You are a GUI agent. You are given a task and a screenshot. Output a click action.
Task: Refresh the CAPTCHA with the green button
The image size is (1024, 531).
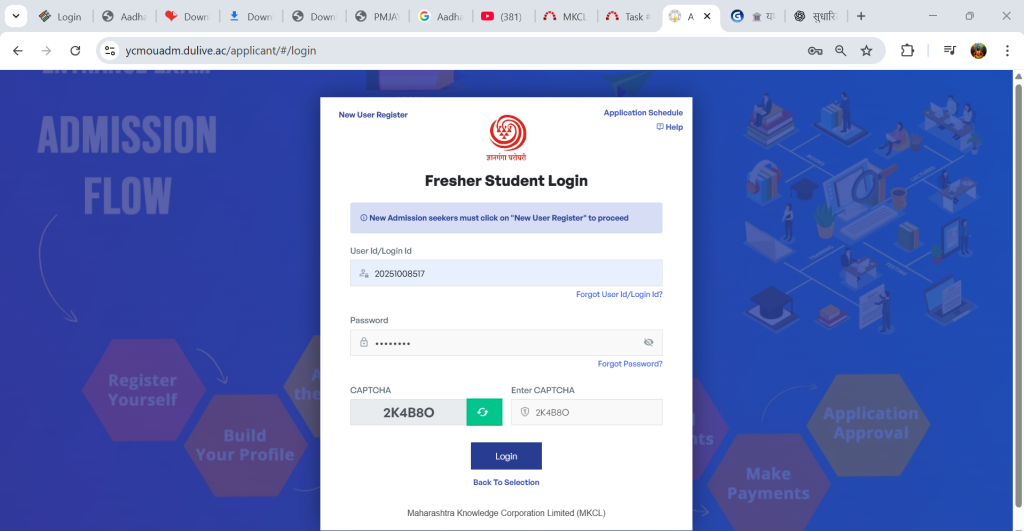[484, 412]
